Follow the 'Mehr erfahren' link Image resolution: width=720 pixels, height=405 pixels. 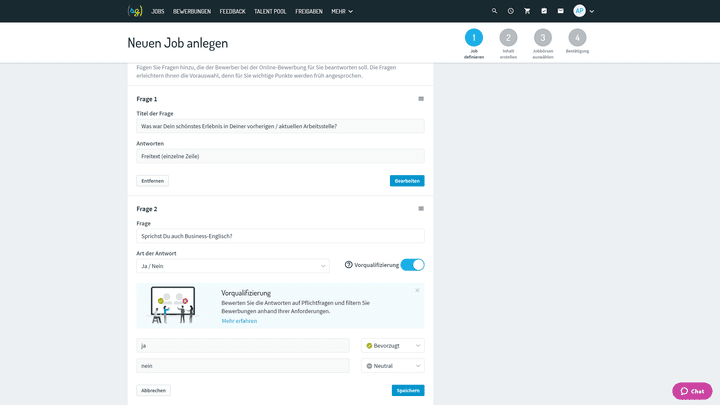point(239,321)
